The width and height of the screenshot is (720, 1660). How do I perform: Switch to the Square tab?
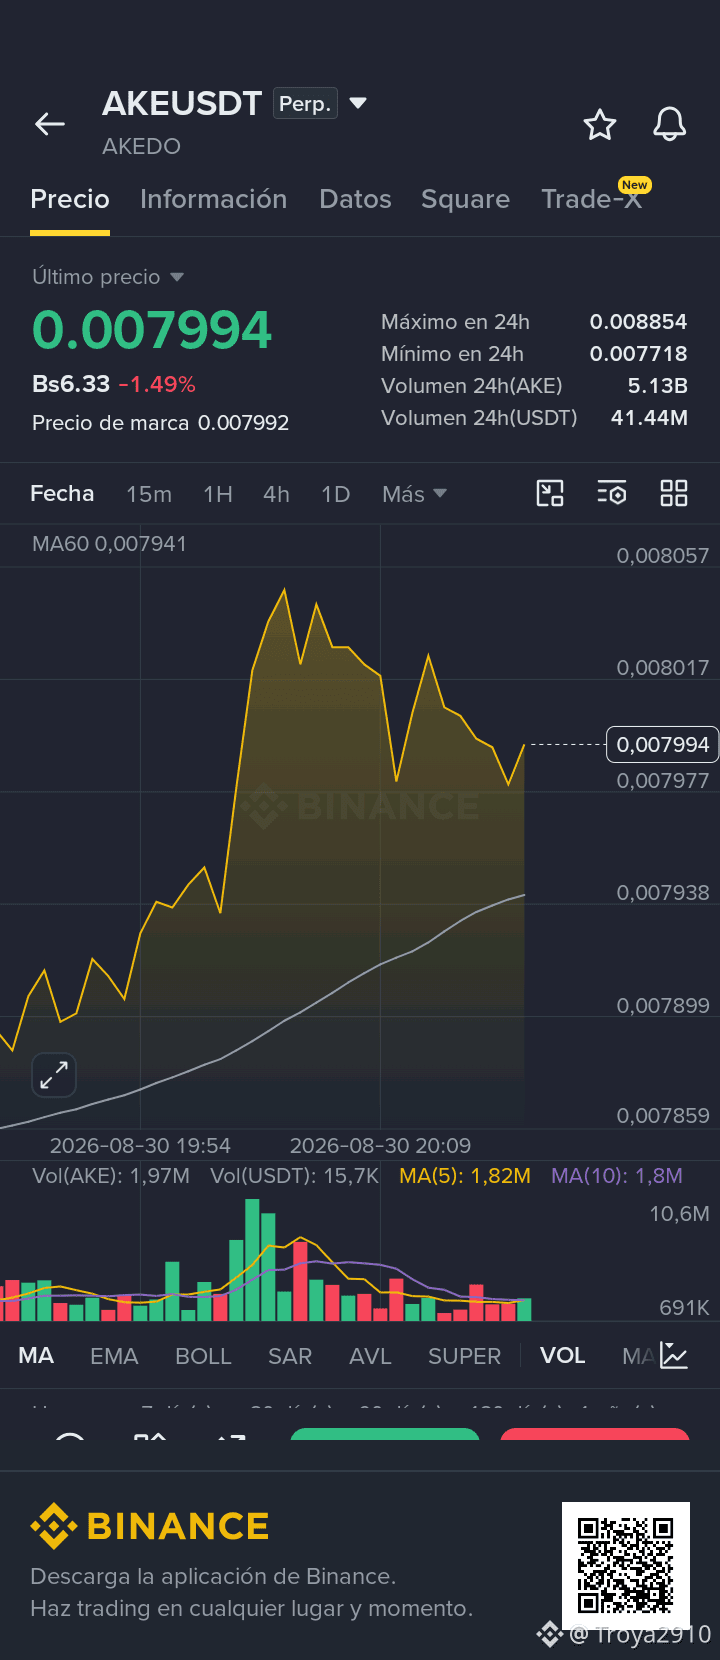coord(465,199)
